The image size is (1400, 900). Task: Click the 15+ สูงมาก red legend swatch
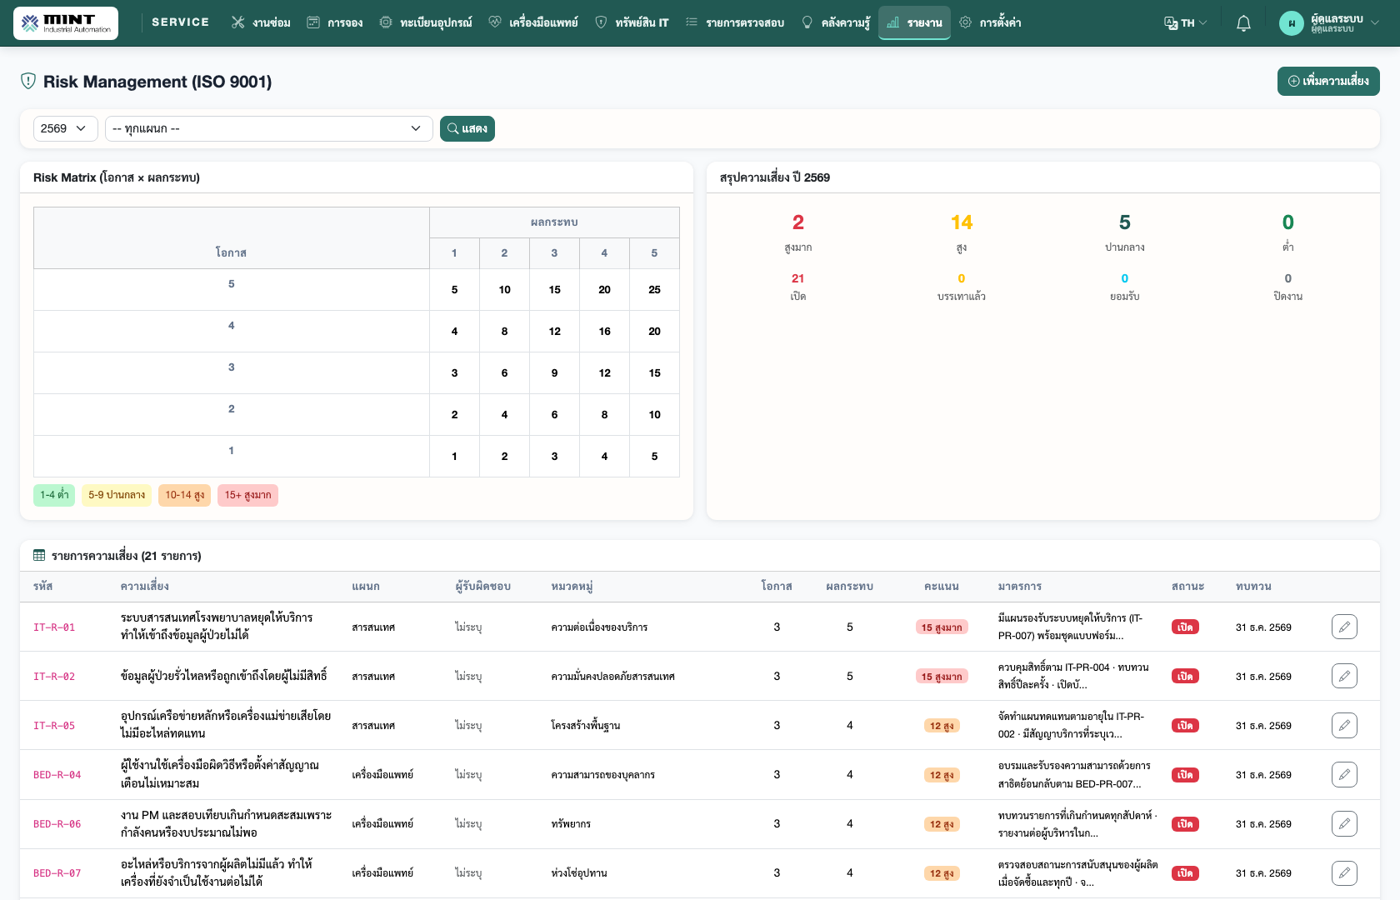point(248,495)
